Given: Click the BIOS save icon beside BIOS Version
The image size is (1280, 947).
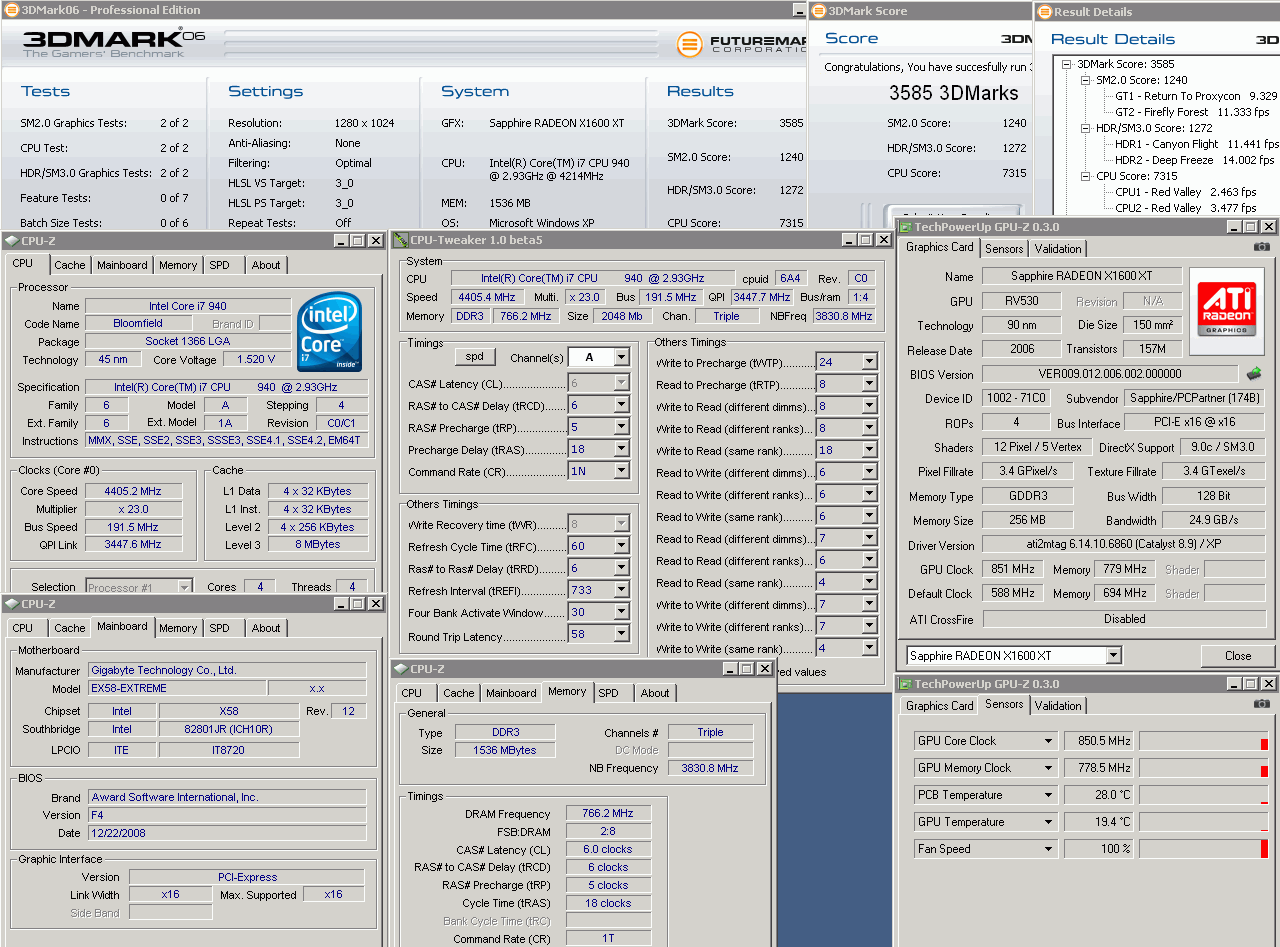Looking at the screenshot, I should [x=1253, y=374].
